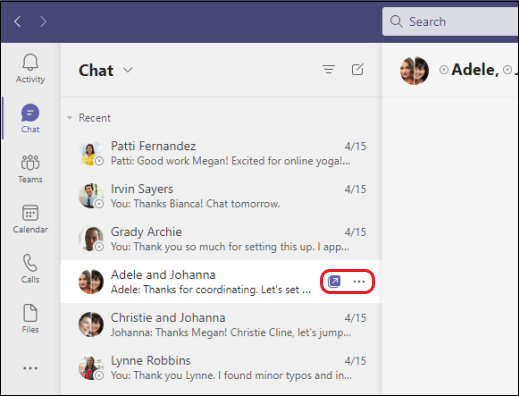
Task: Open the Patti Fernandez chat
Action: [x=221, y=153]
